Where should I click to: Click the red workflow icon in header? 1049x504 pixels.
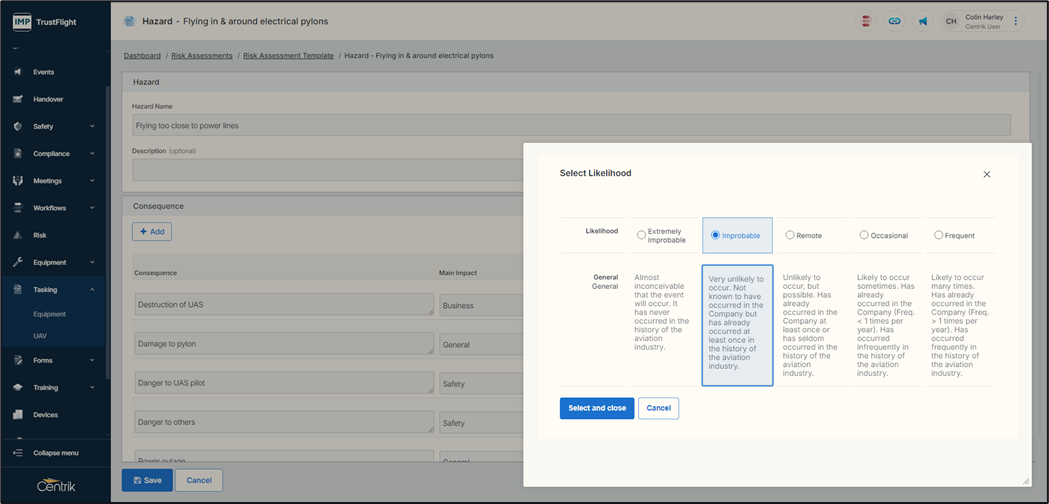click(866, 21)
